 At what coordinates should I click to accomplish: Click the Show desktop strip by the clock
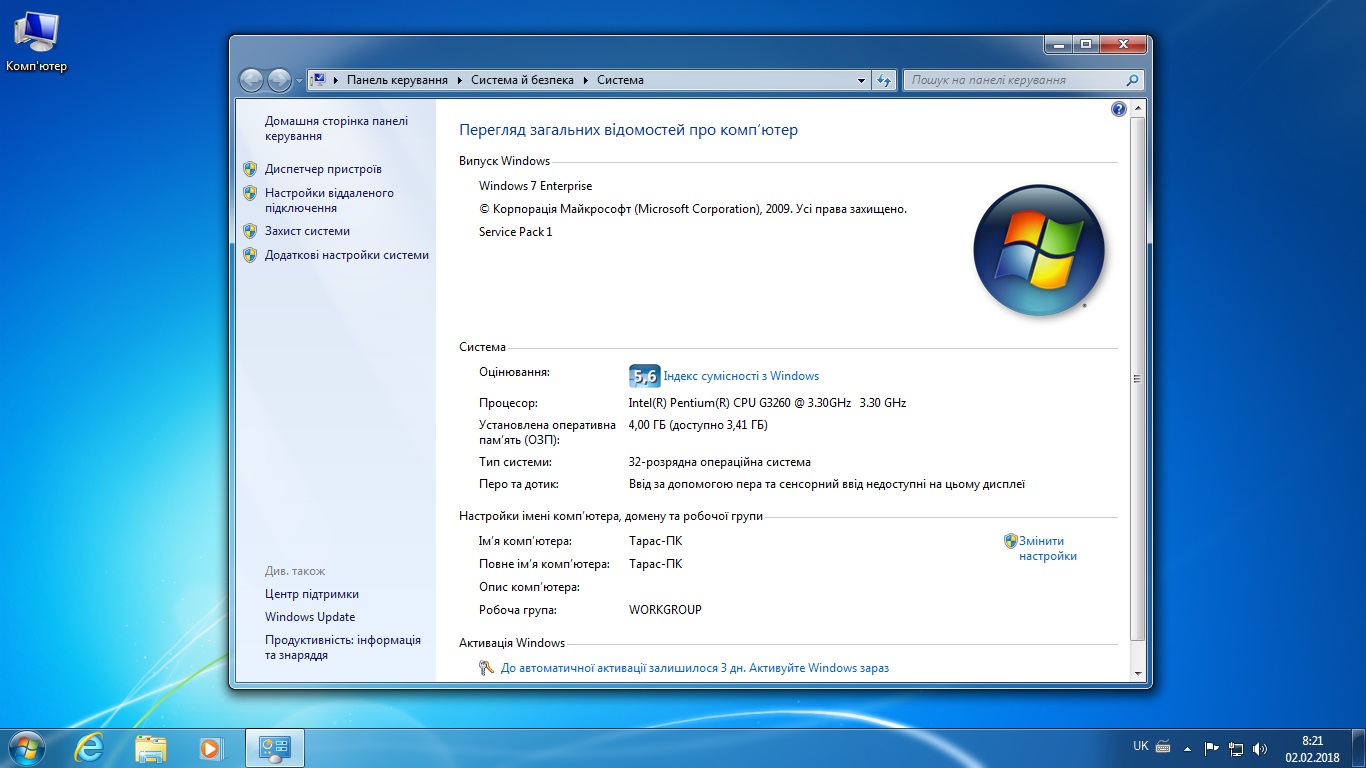pos(1359,748)
